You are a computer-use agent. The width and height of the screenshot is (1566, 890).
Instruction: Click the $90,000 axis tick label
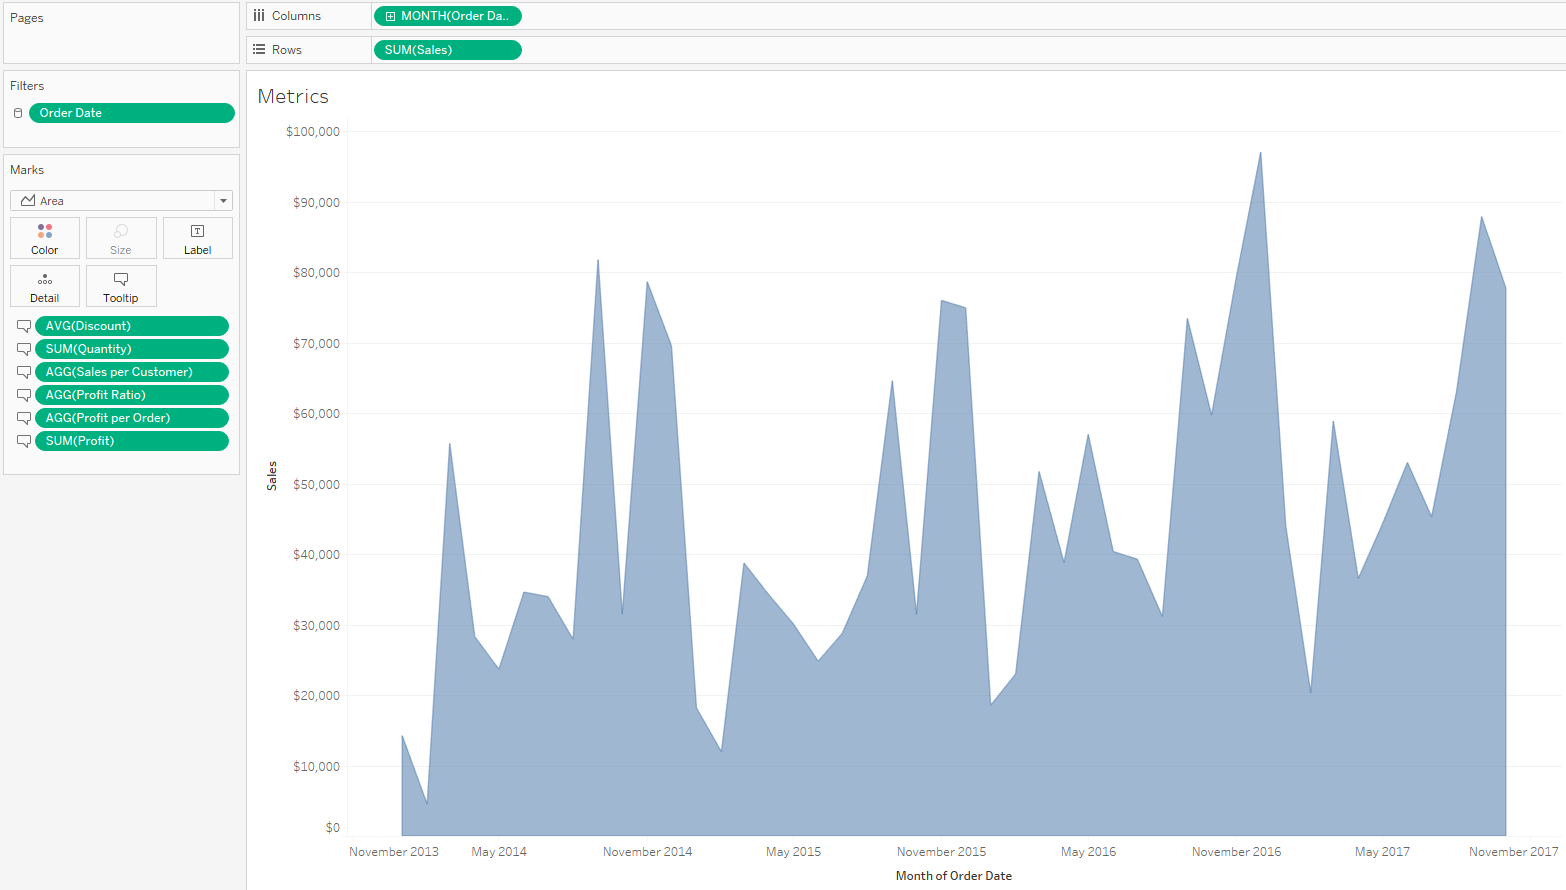pos(316,203)
